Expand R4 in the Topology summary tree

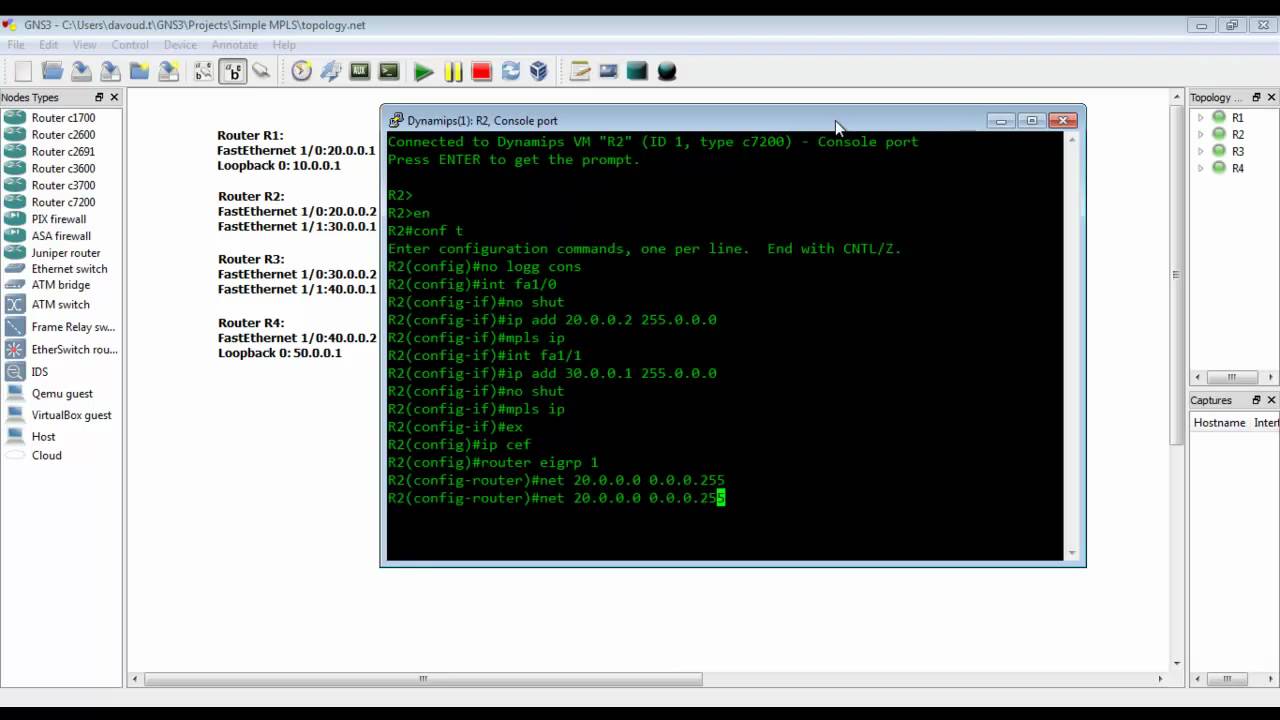coord(1201,167)
